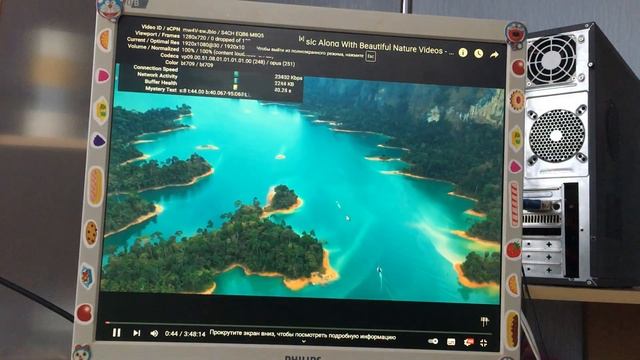The height and width of the screenshot is (360, 640).
Task: Click the 'Прокрутите экран вниз' hint text
Action: point(302,335)
